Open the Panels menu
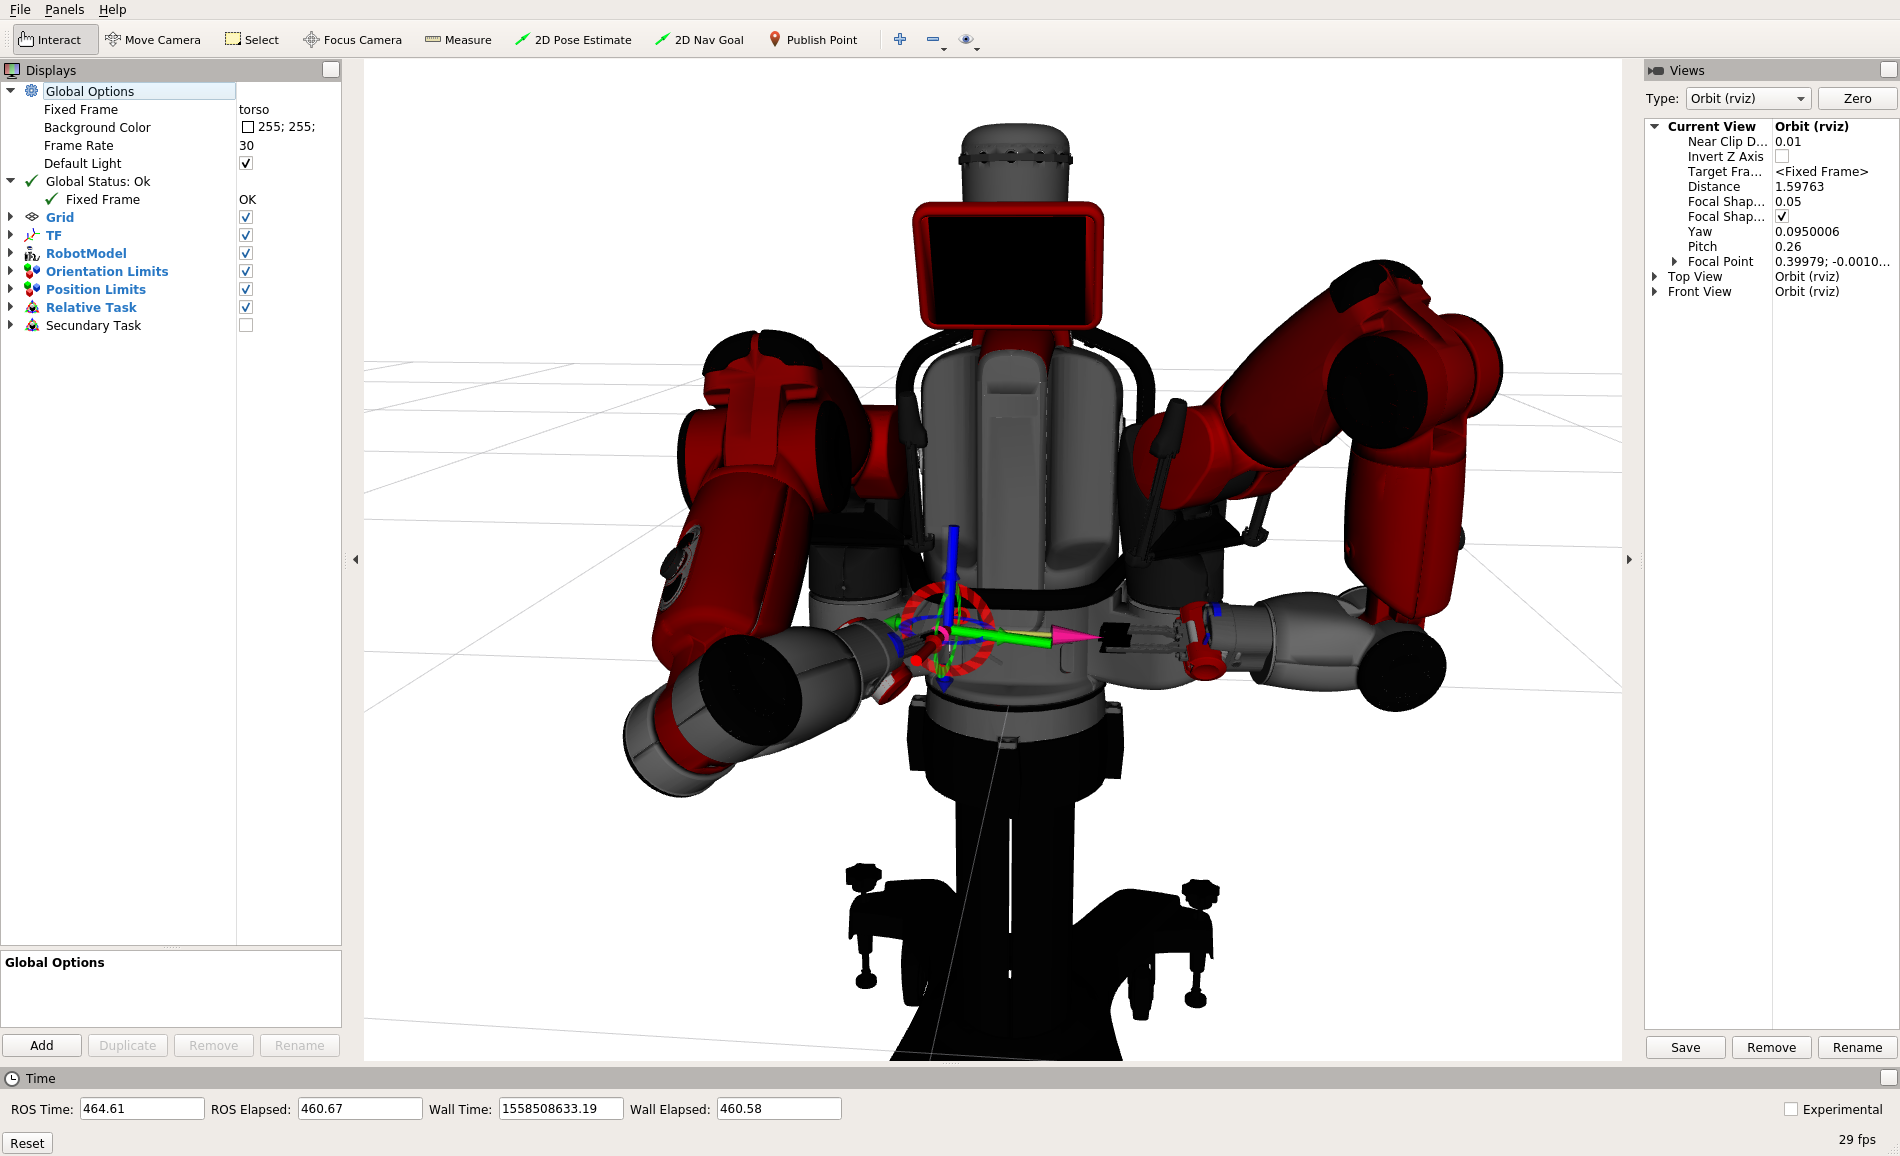This screenshot has width=1900, height=1156. pos(65,9)
